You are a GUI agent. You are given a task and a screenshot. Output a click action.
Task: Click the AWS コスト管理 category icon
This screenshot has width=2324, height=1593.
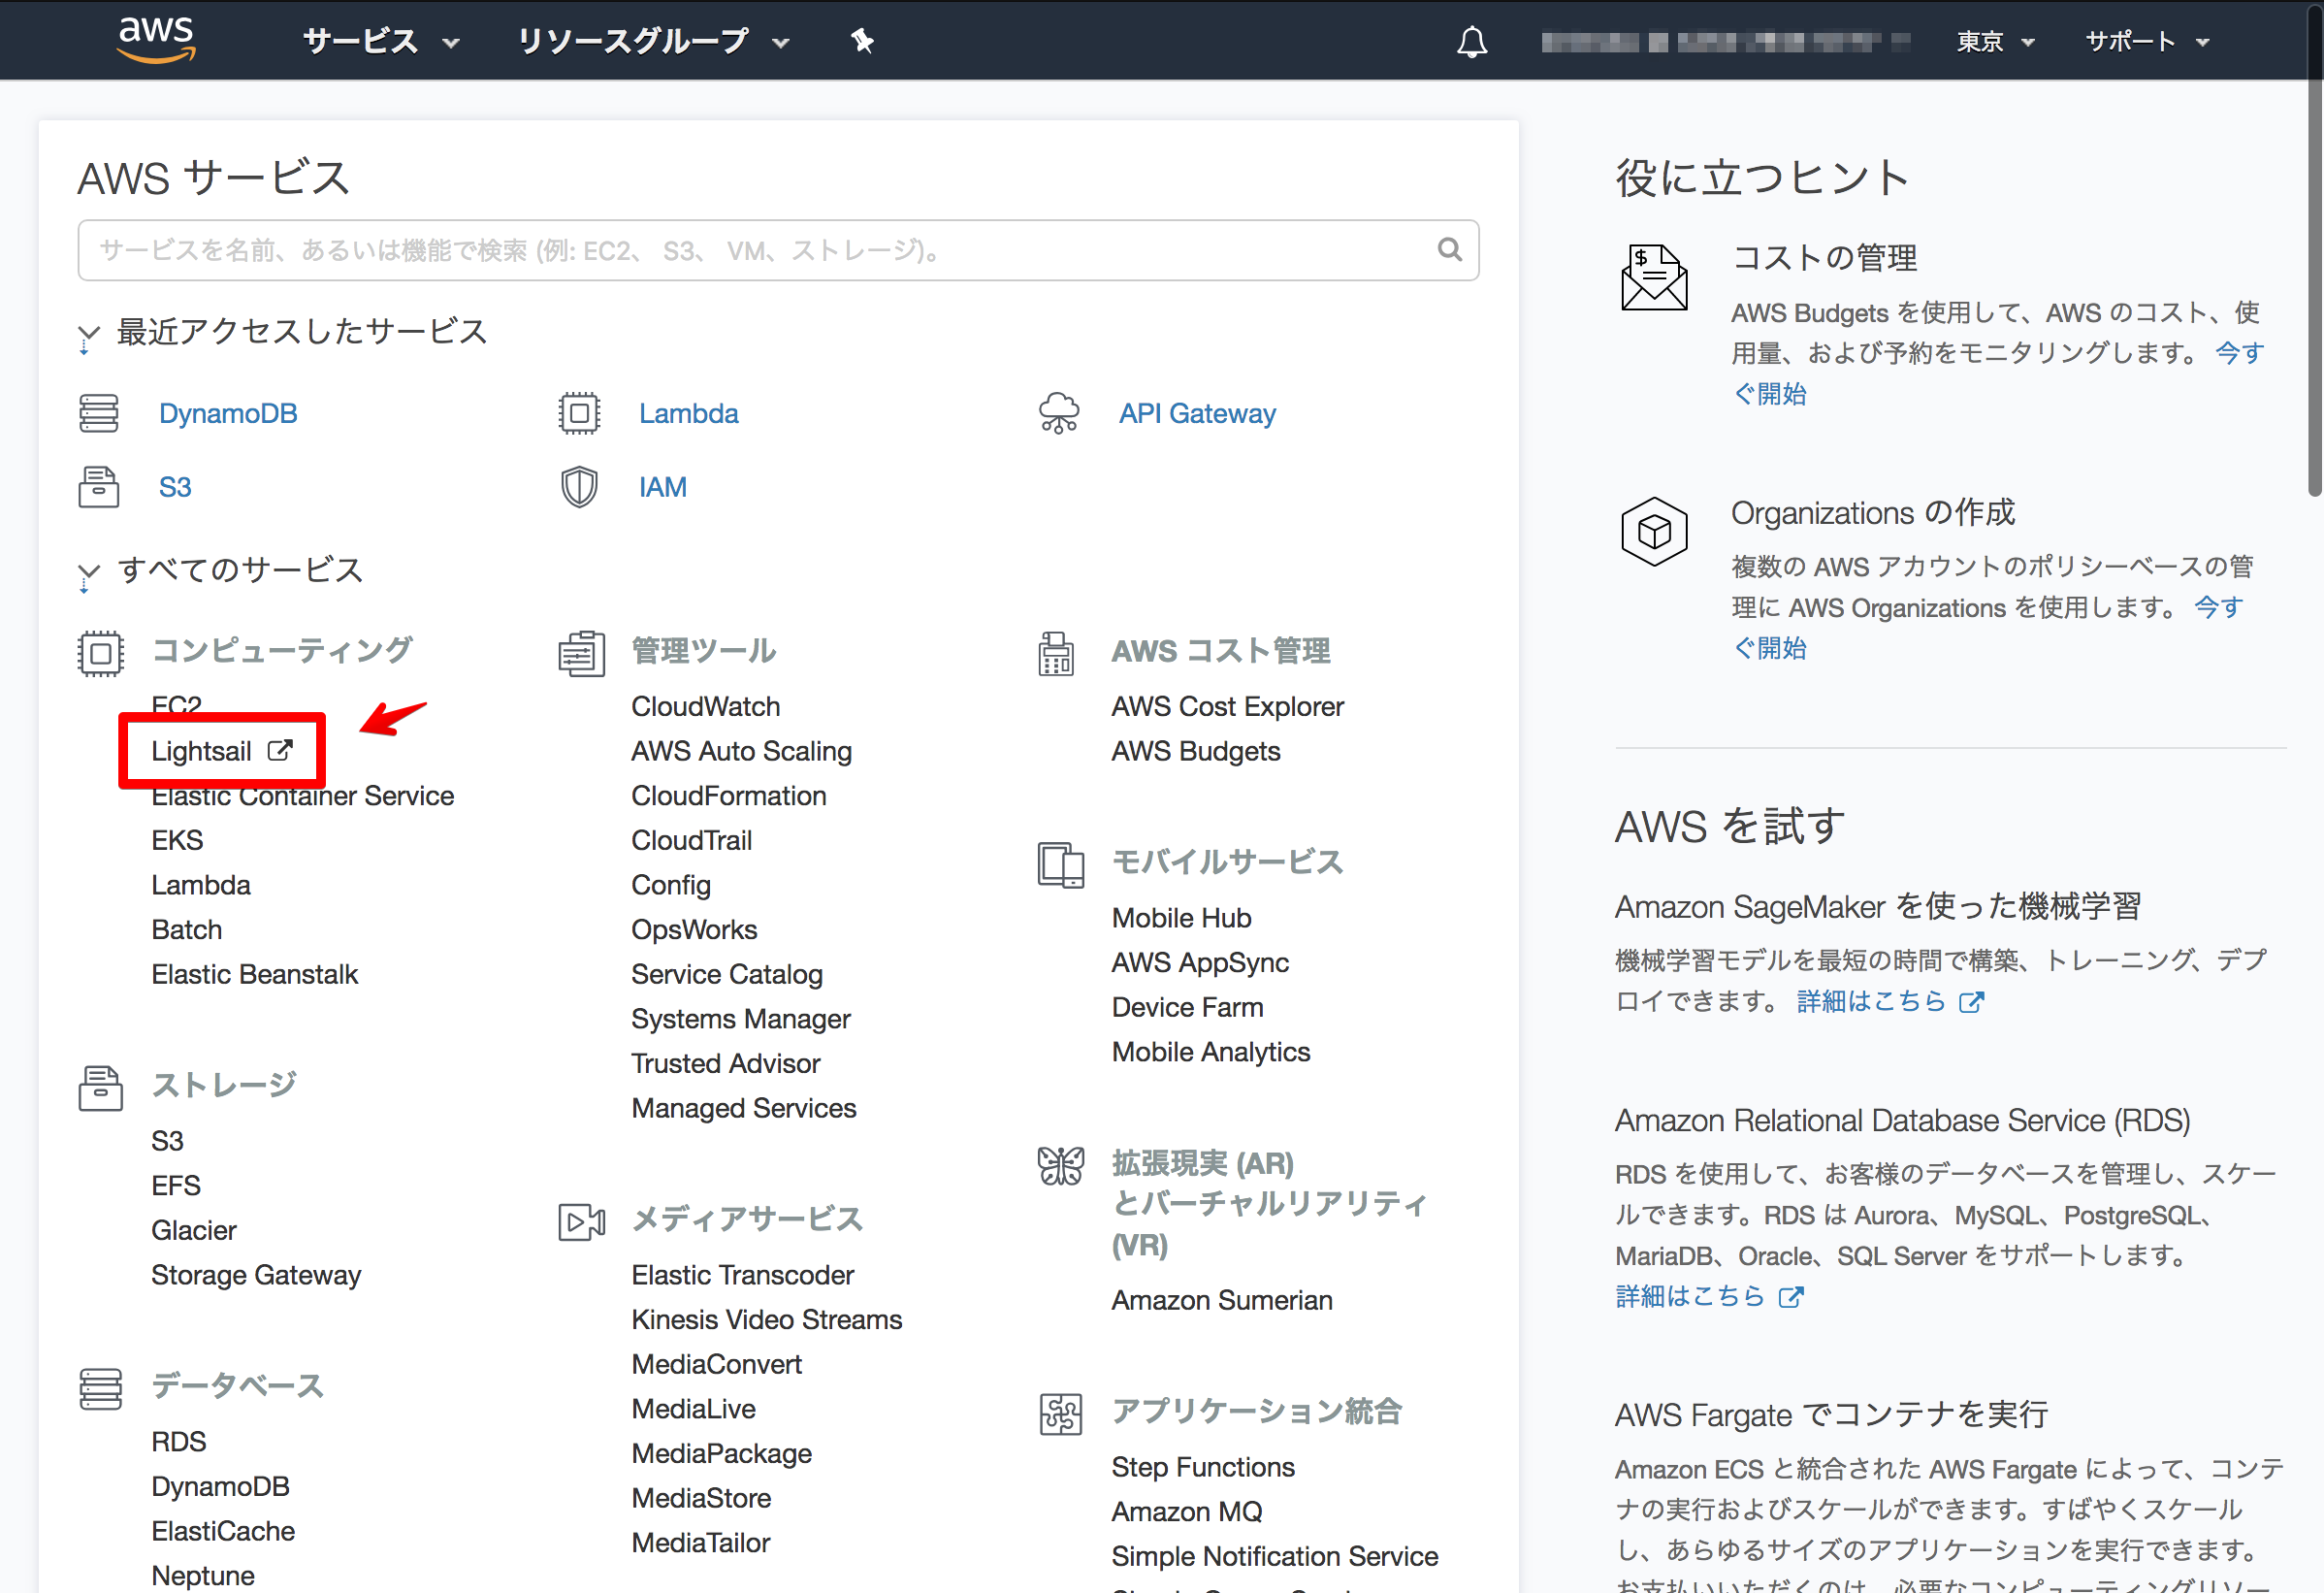pyautogui.click(x=1056, y=653)
